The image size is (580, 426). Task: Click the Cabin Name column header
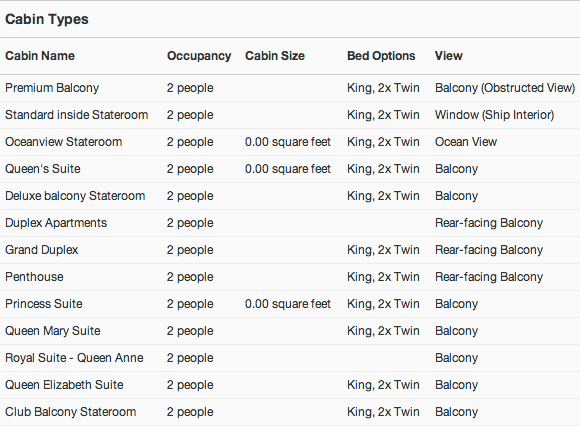(x=40, y=56)
